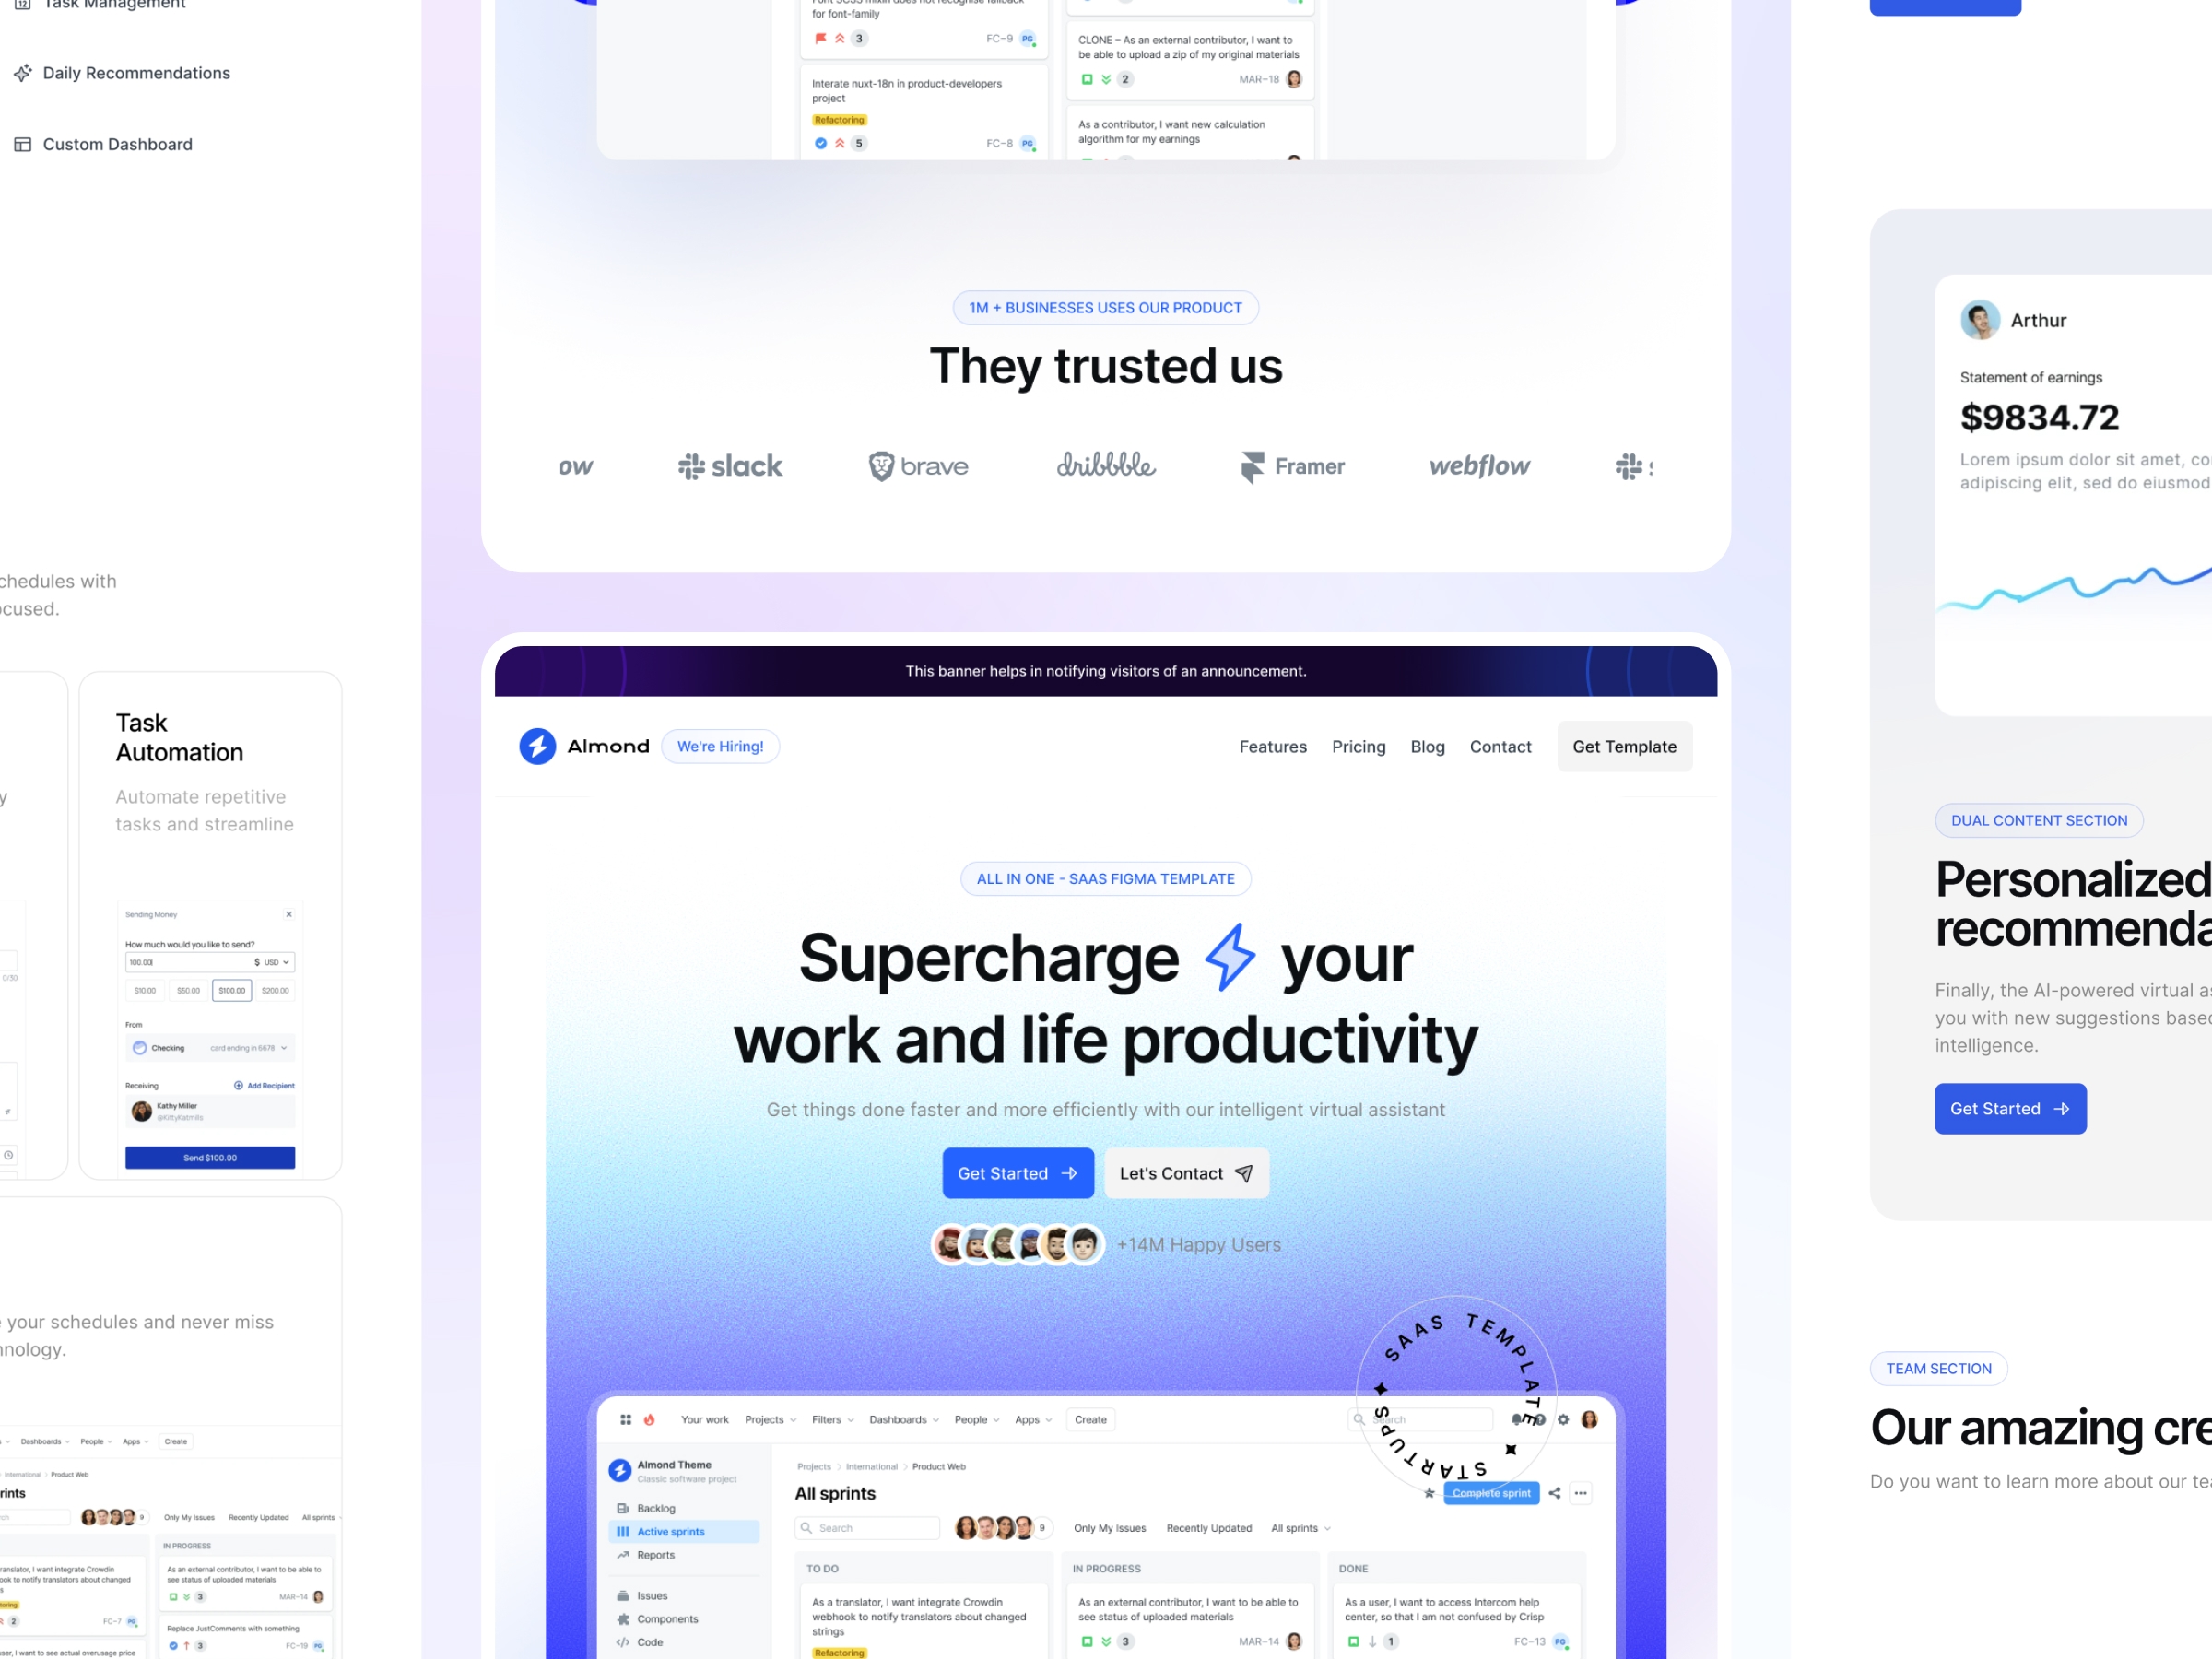The width and height of the screenshot is (2212, 1659).
Task: Expand the Active sprints item in sidebar
Action: pos(671,1532)
